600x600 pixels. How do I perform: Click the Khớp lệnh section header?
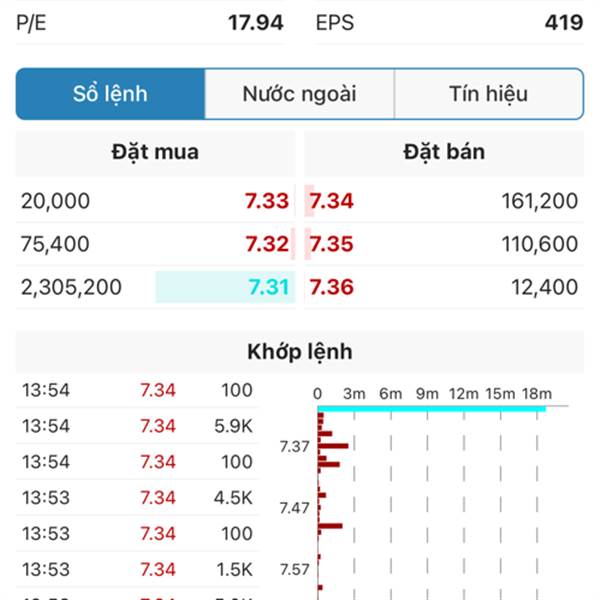[300, 352]
